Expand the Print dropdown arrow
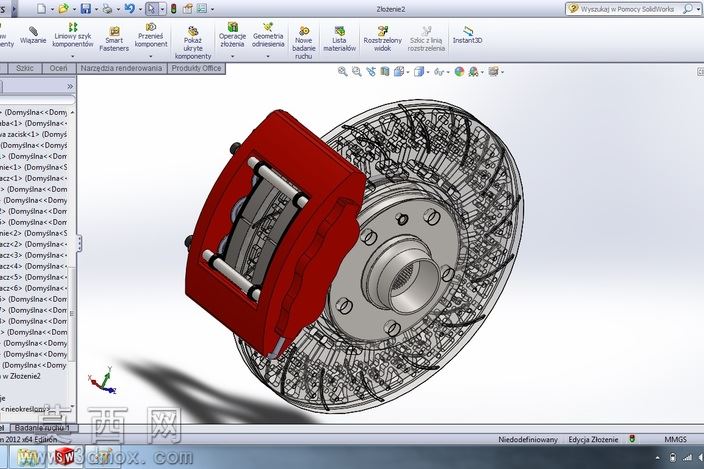This screenshot has width=704, height=469. click(x=118, y=9)
